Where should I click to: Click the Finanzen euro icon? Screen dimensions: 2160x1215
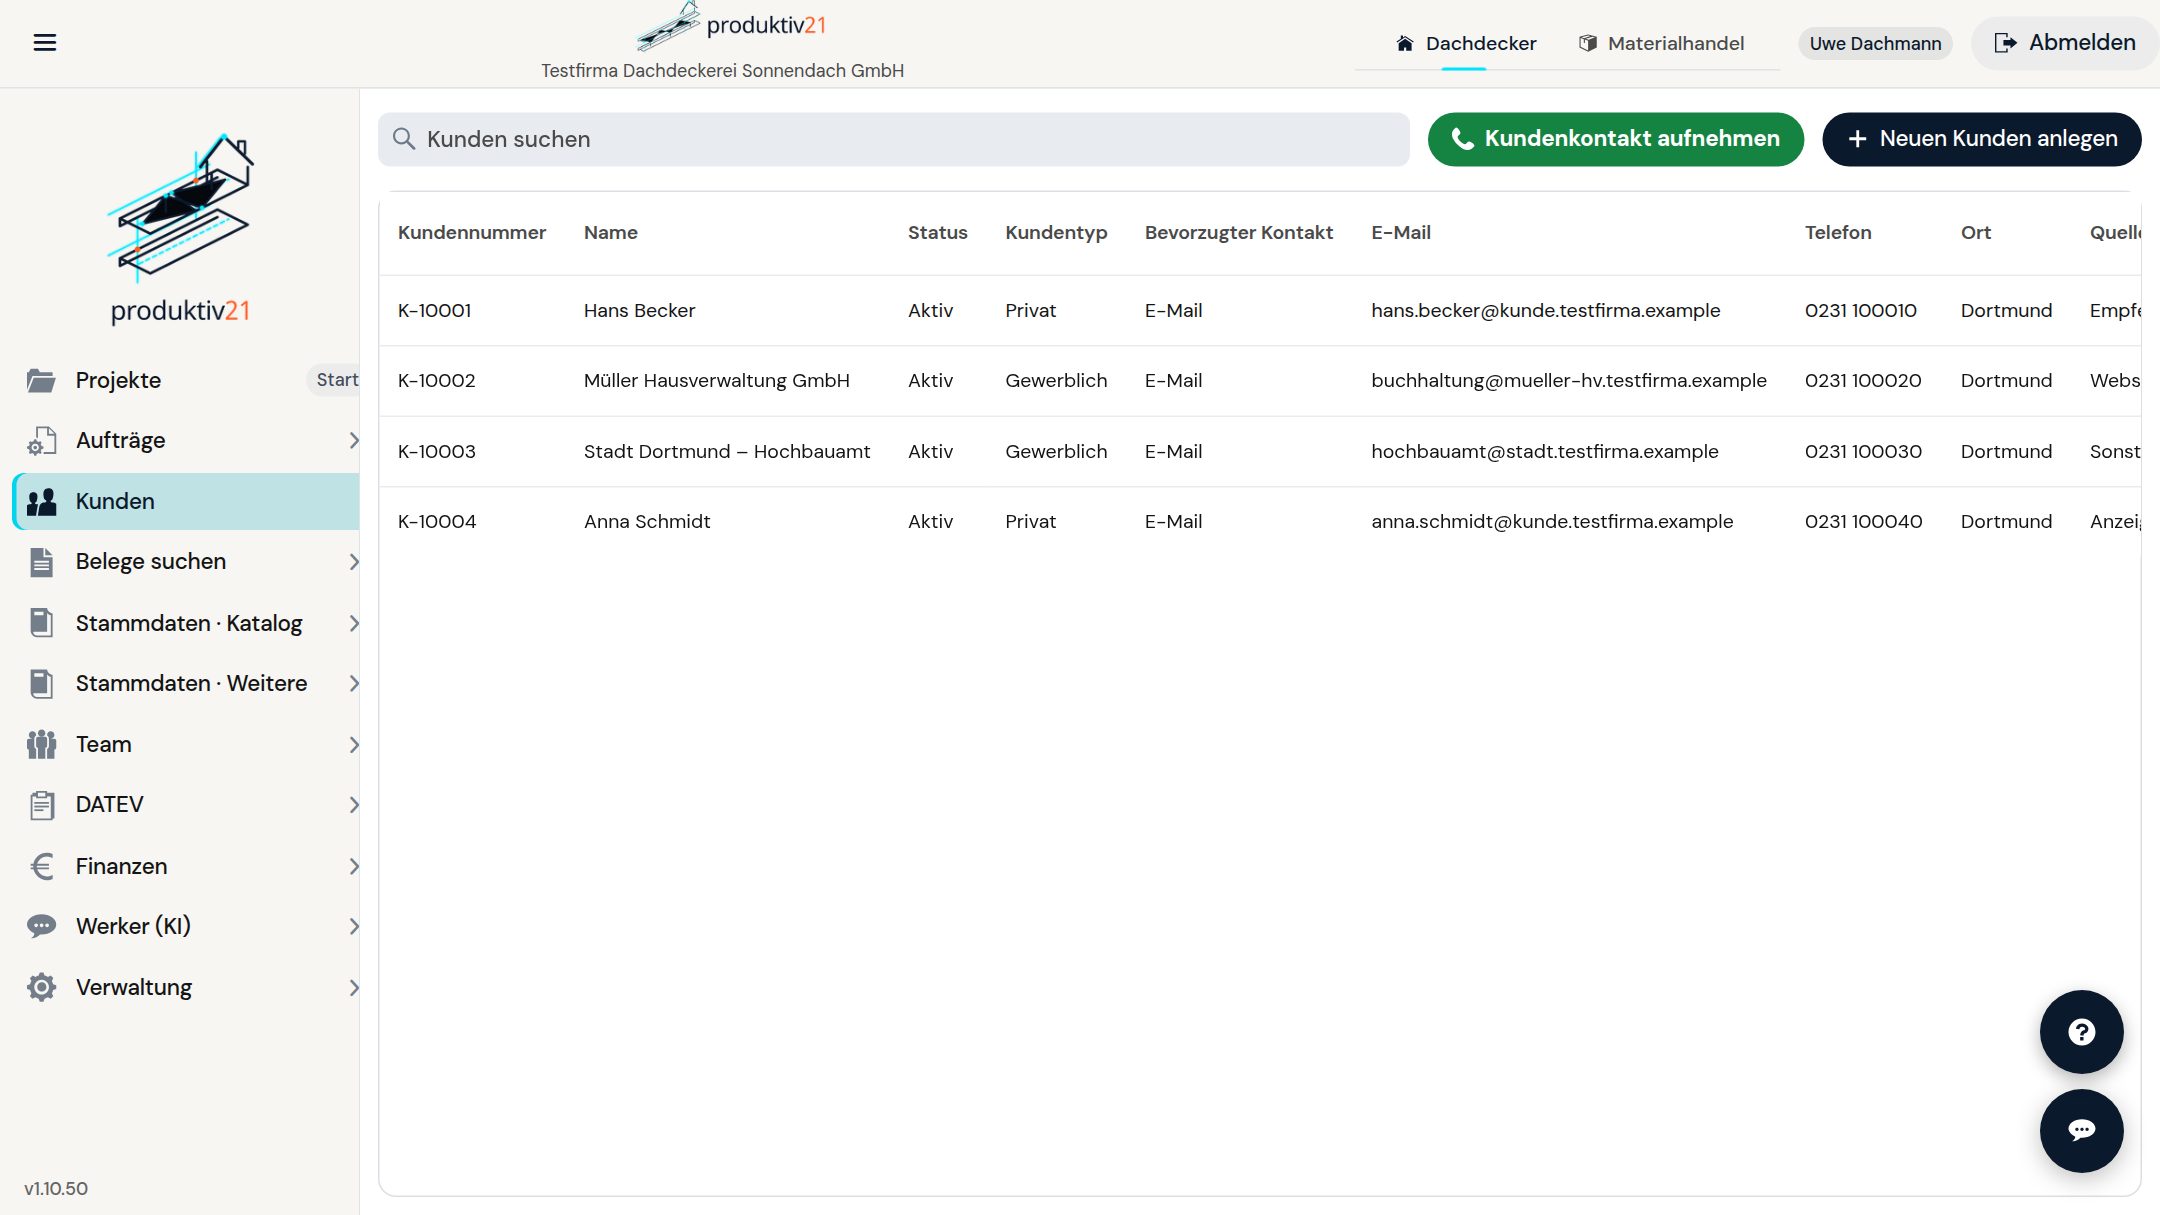pyautogui.click(x=41, y=866)
